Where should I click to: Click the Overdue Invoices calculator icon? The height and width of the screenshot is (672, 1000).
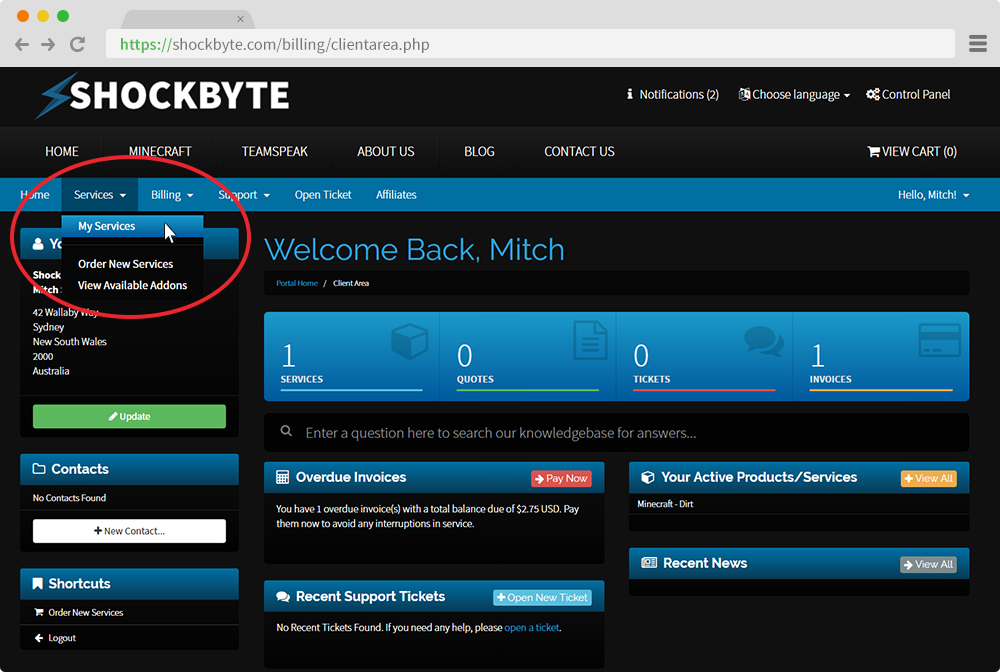point(283,477)
